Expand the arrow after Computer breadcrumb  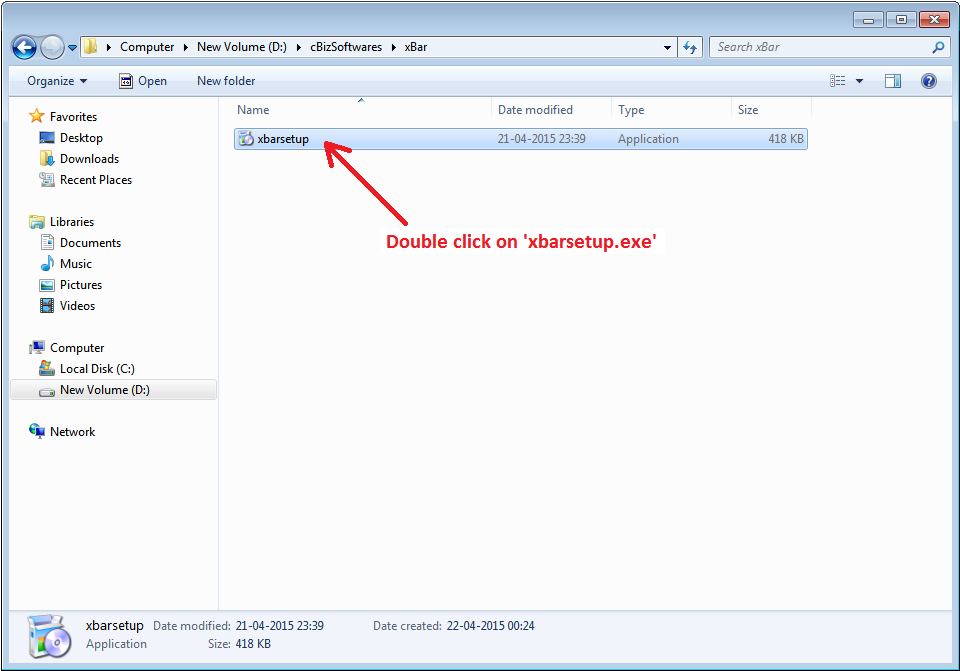tap(186, 47)
